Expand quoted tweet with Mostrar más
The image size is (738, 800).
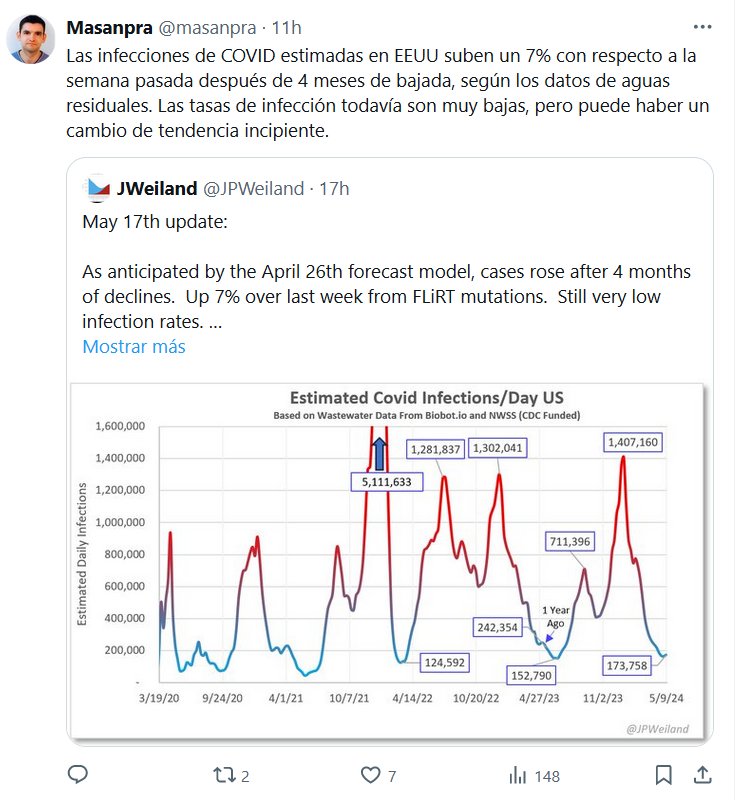pyautogui.click(x=133, y=347)
